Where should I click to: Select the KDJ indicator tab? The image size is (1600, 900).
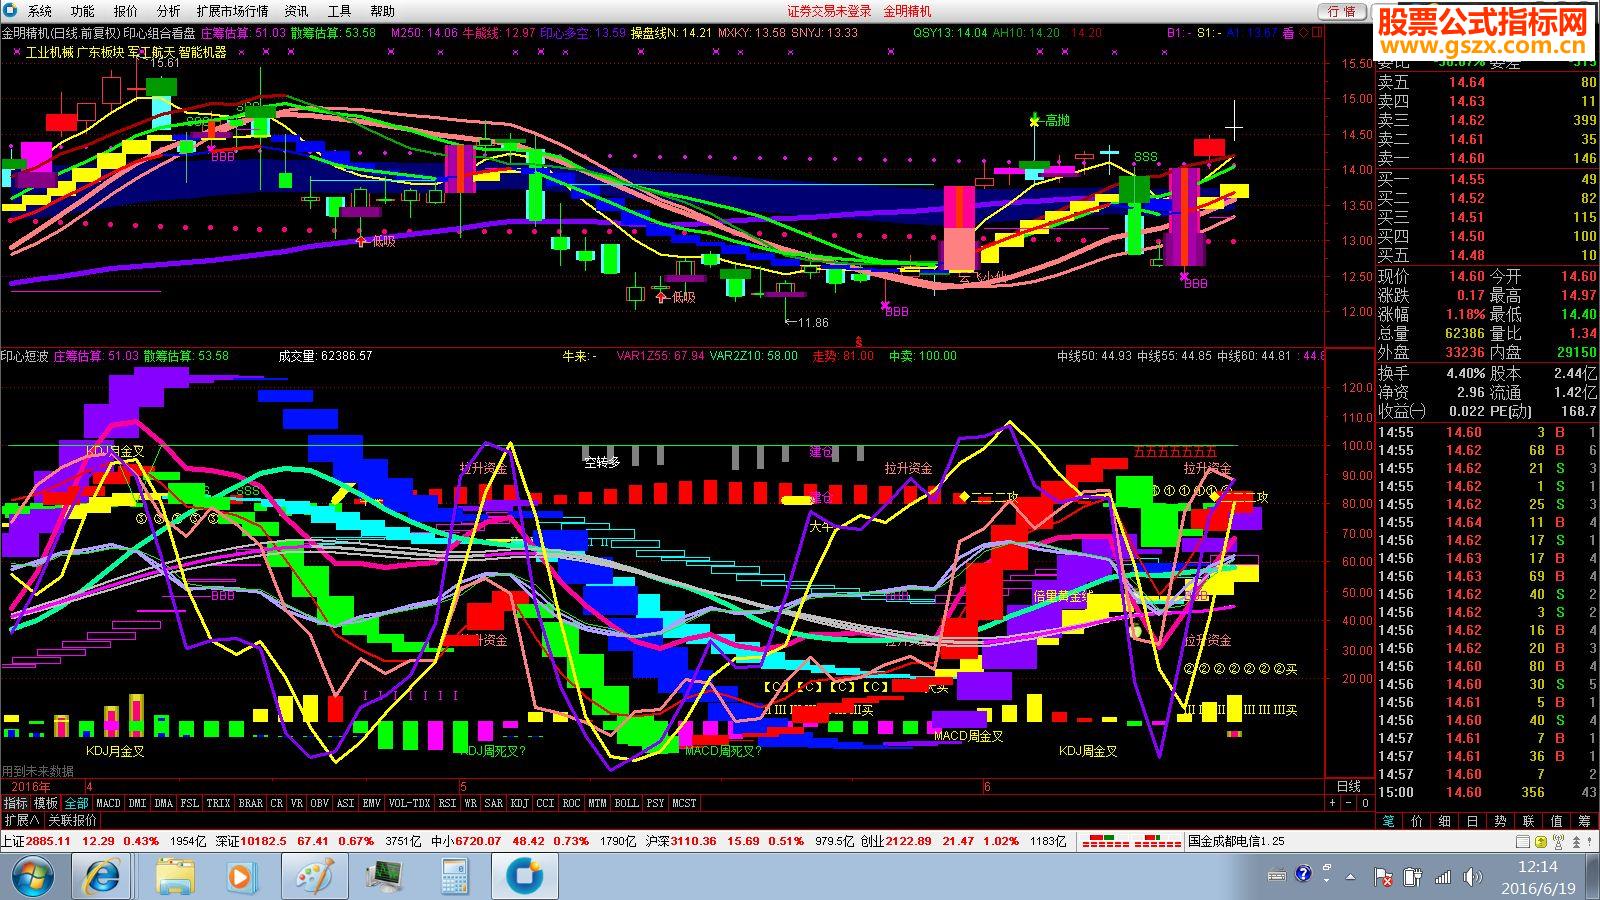520,803
